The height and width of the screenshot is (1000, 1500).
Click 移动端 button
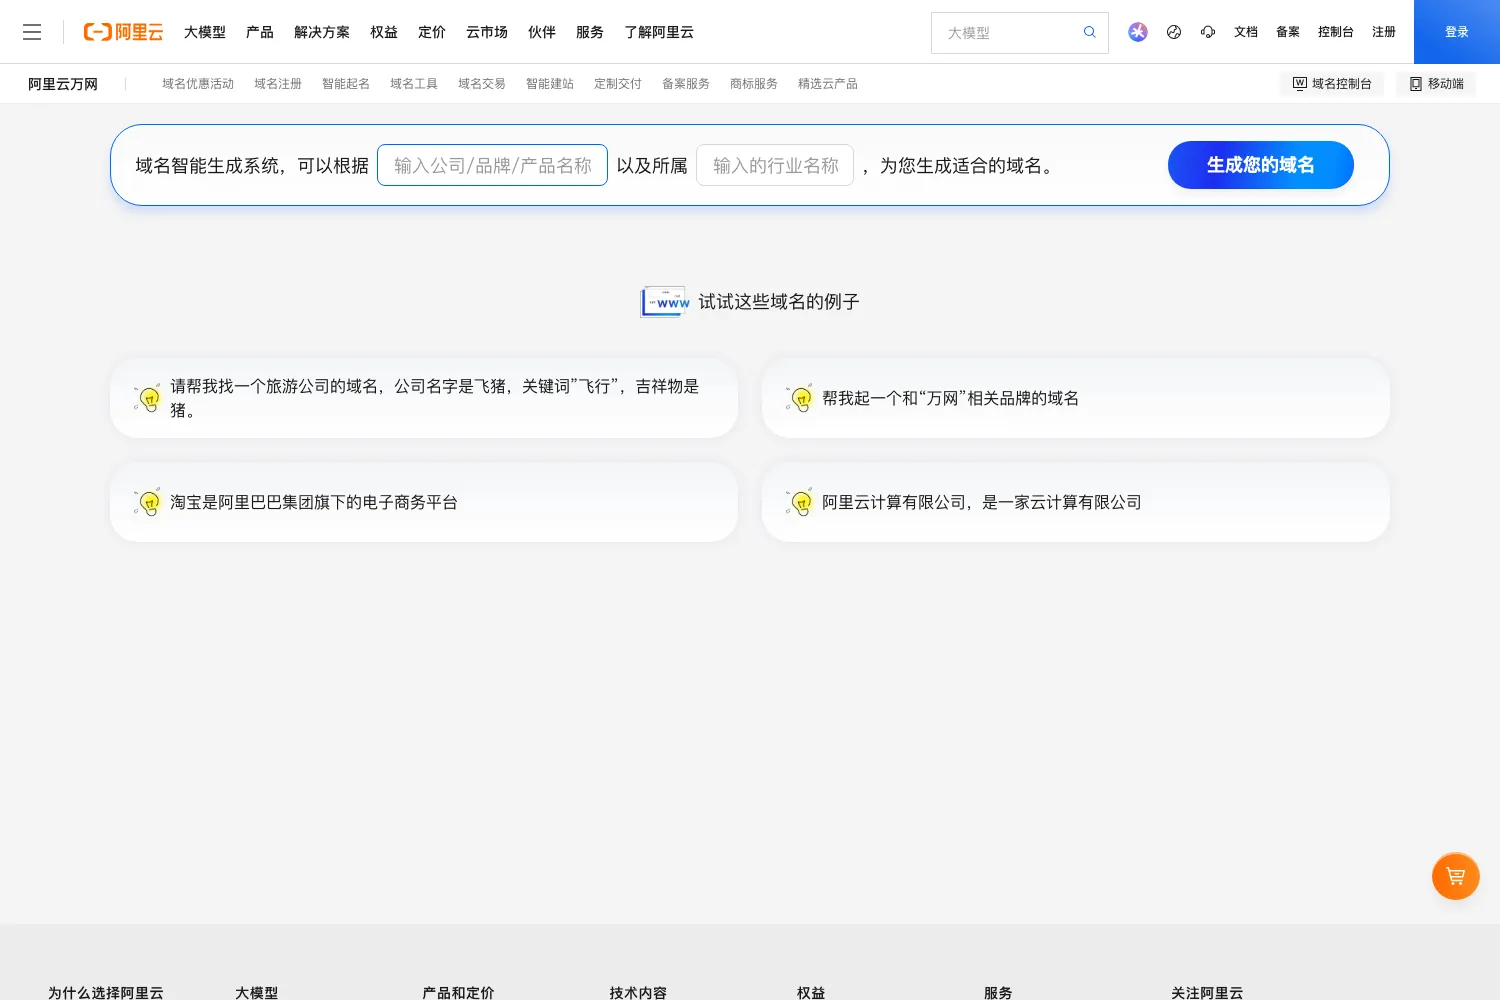point(1436,84)
